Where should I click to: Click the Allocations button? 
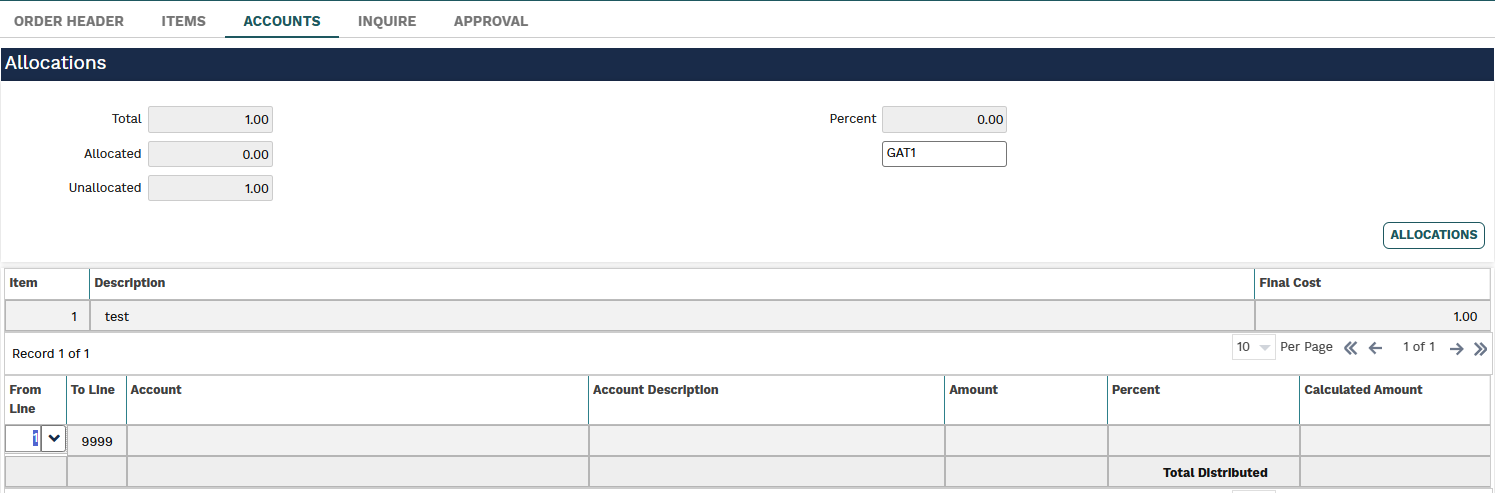pyautogui.click(x=1433, y=235)
